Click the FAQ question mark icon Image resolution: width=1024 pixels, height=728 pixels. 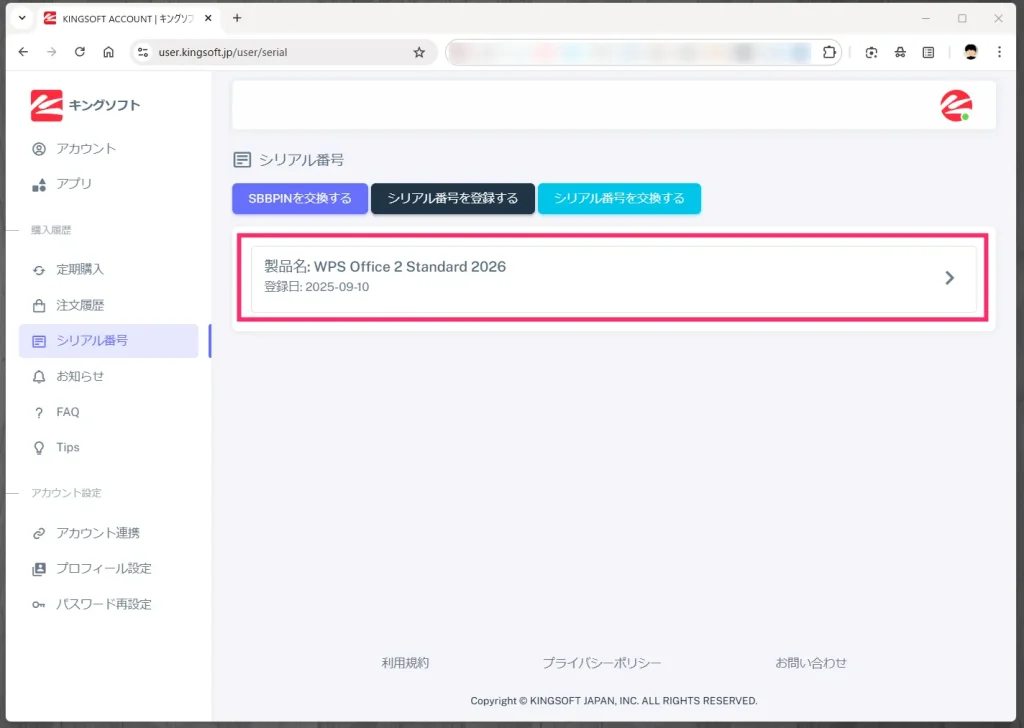tap(39, 413)
